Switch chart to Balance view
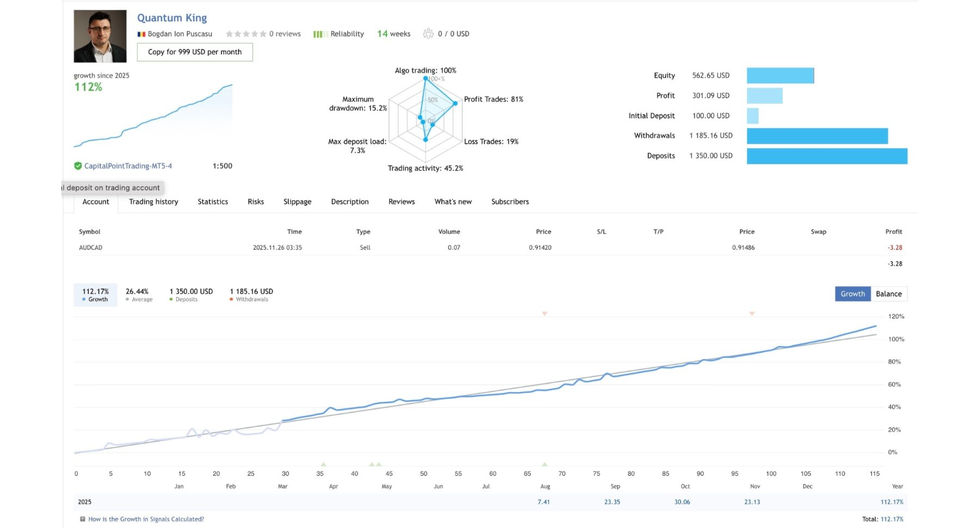This screenshot has width=979, height=528. tap(888, 294)
